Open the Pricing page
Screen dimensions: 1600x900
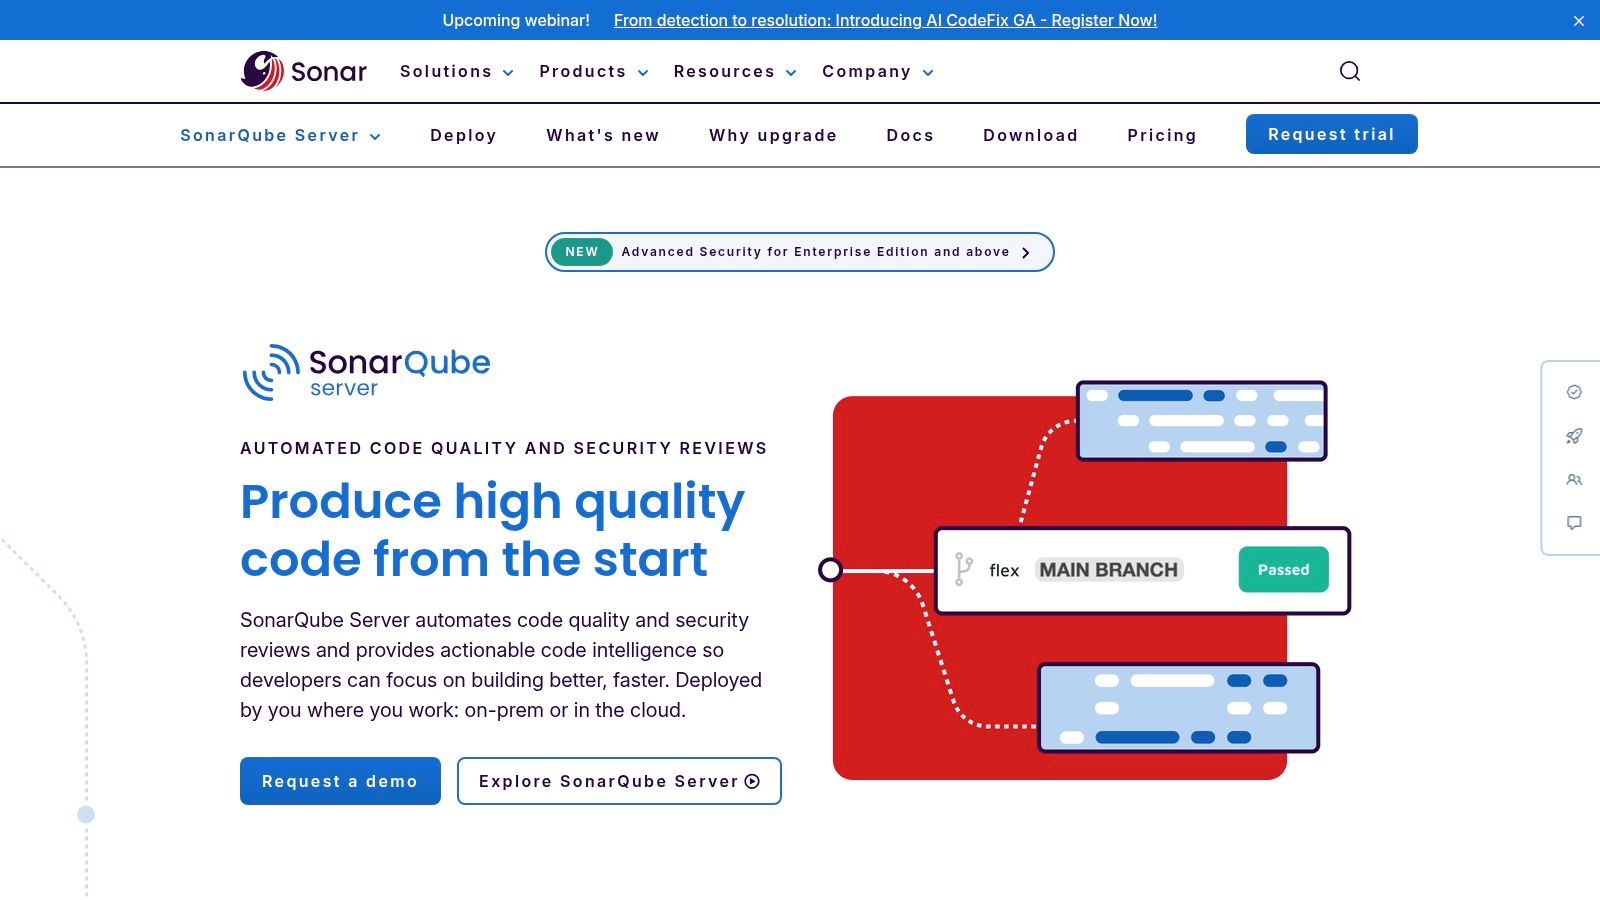click(1162, 136)
